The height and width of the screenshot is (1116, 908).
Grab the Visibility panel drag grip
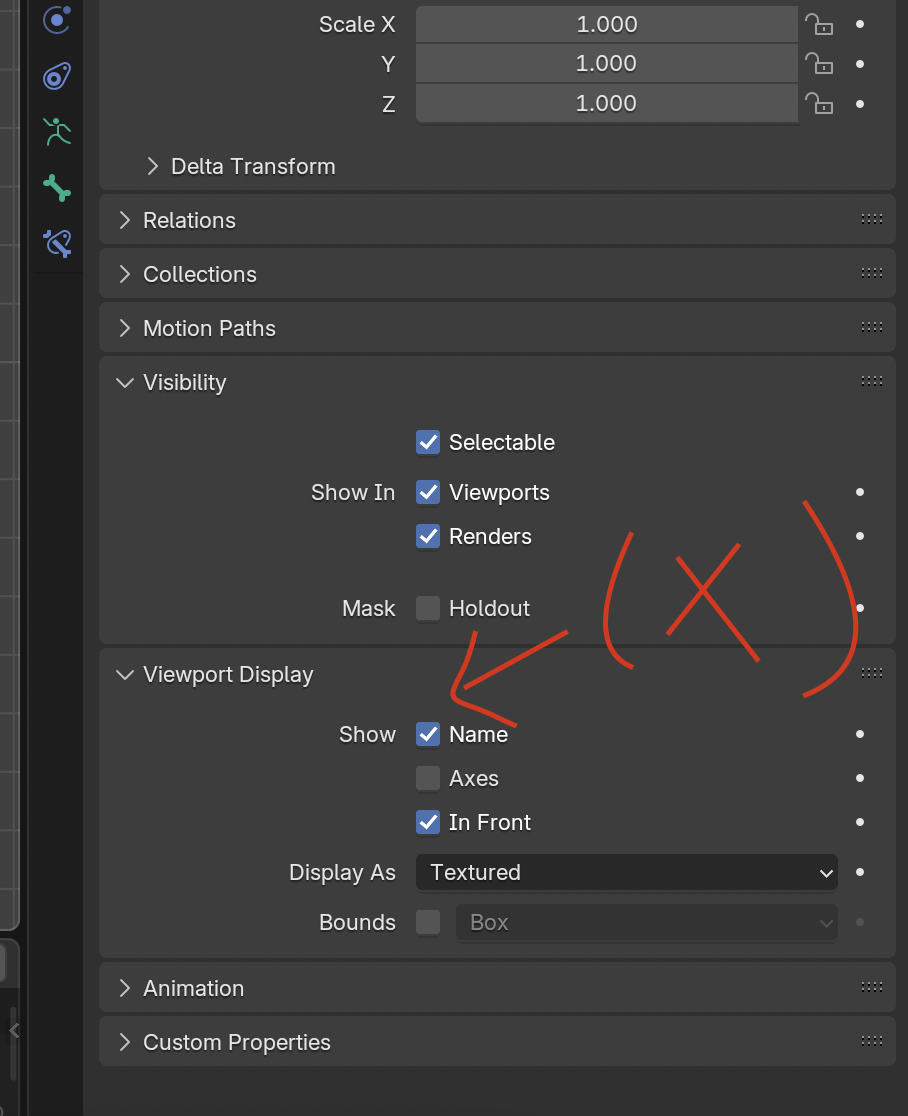click(872, 381)
